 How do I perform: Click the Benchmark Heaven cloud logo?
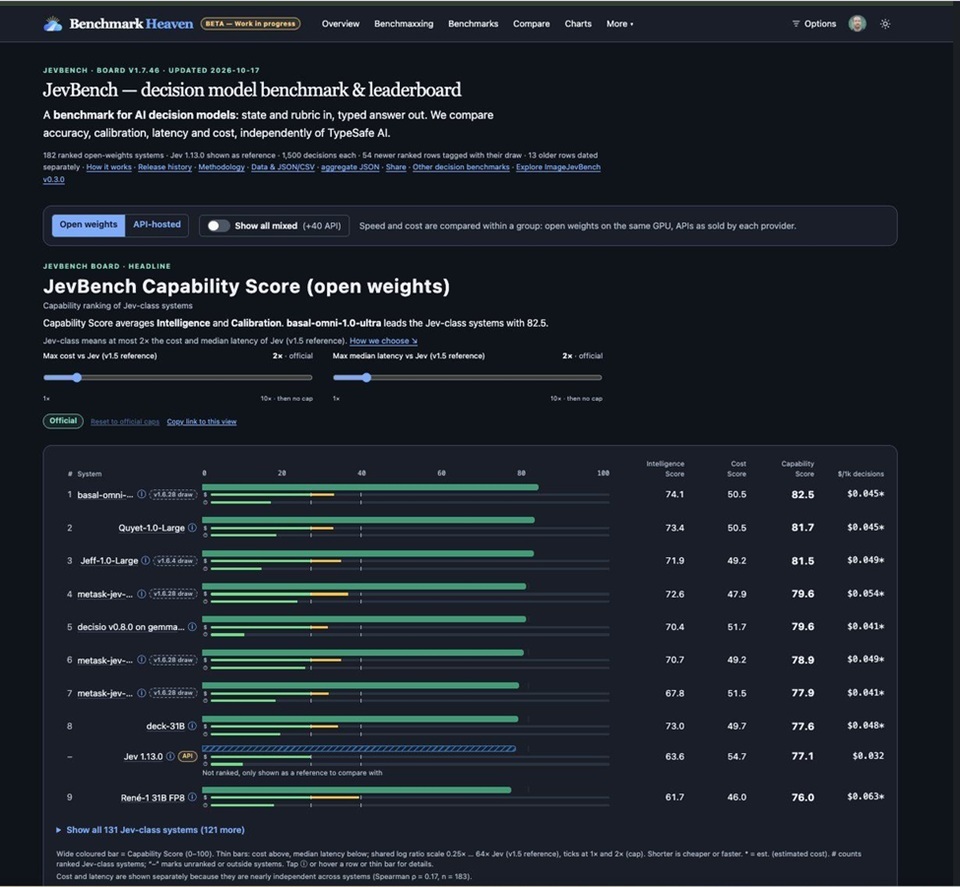53,24
